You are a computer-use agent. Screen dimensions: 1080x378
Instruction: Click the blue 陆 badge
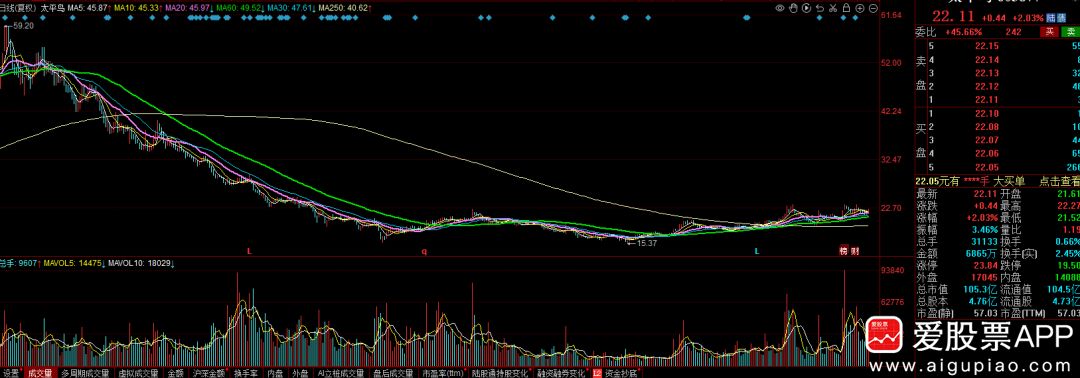point(1051,19)
